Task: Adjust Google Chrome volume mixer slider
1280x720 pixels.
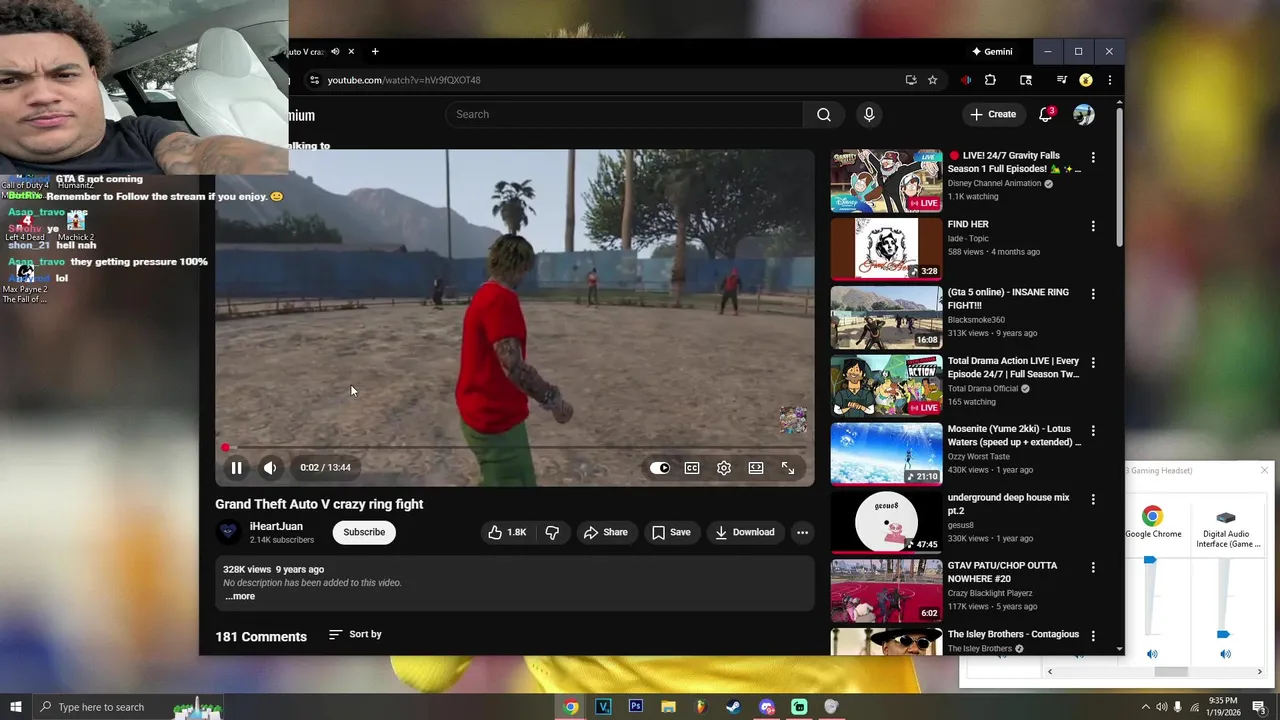Action: click(1150, 561)
